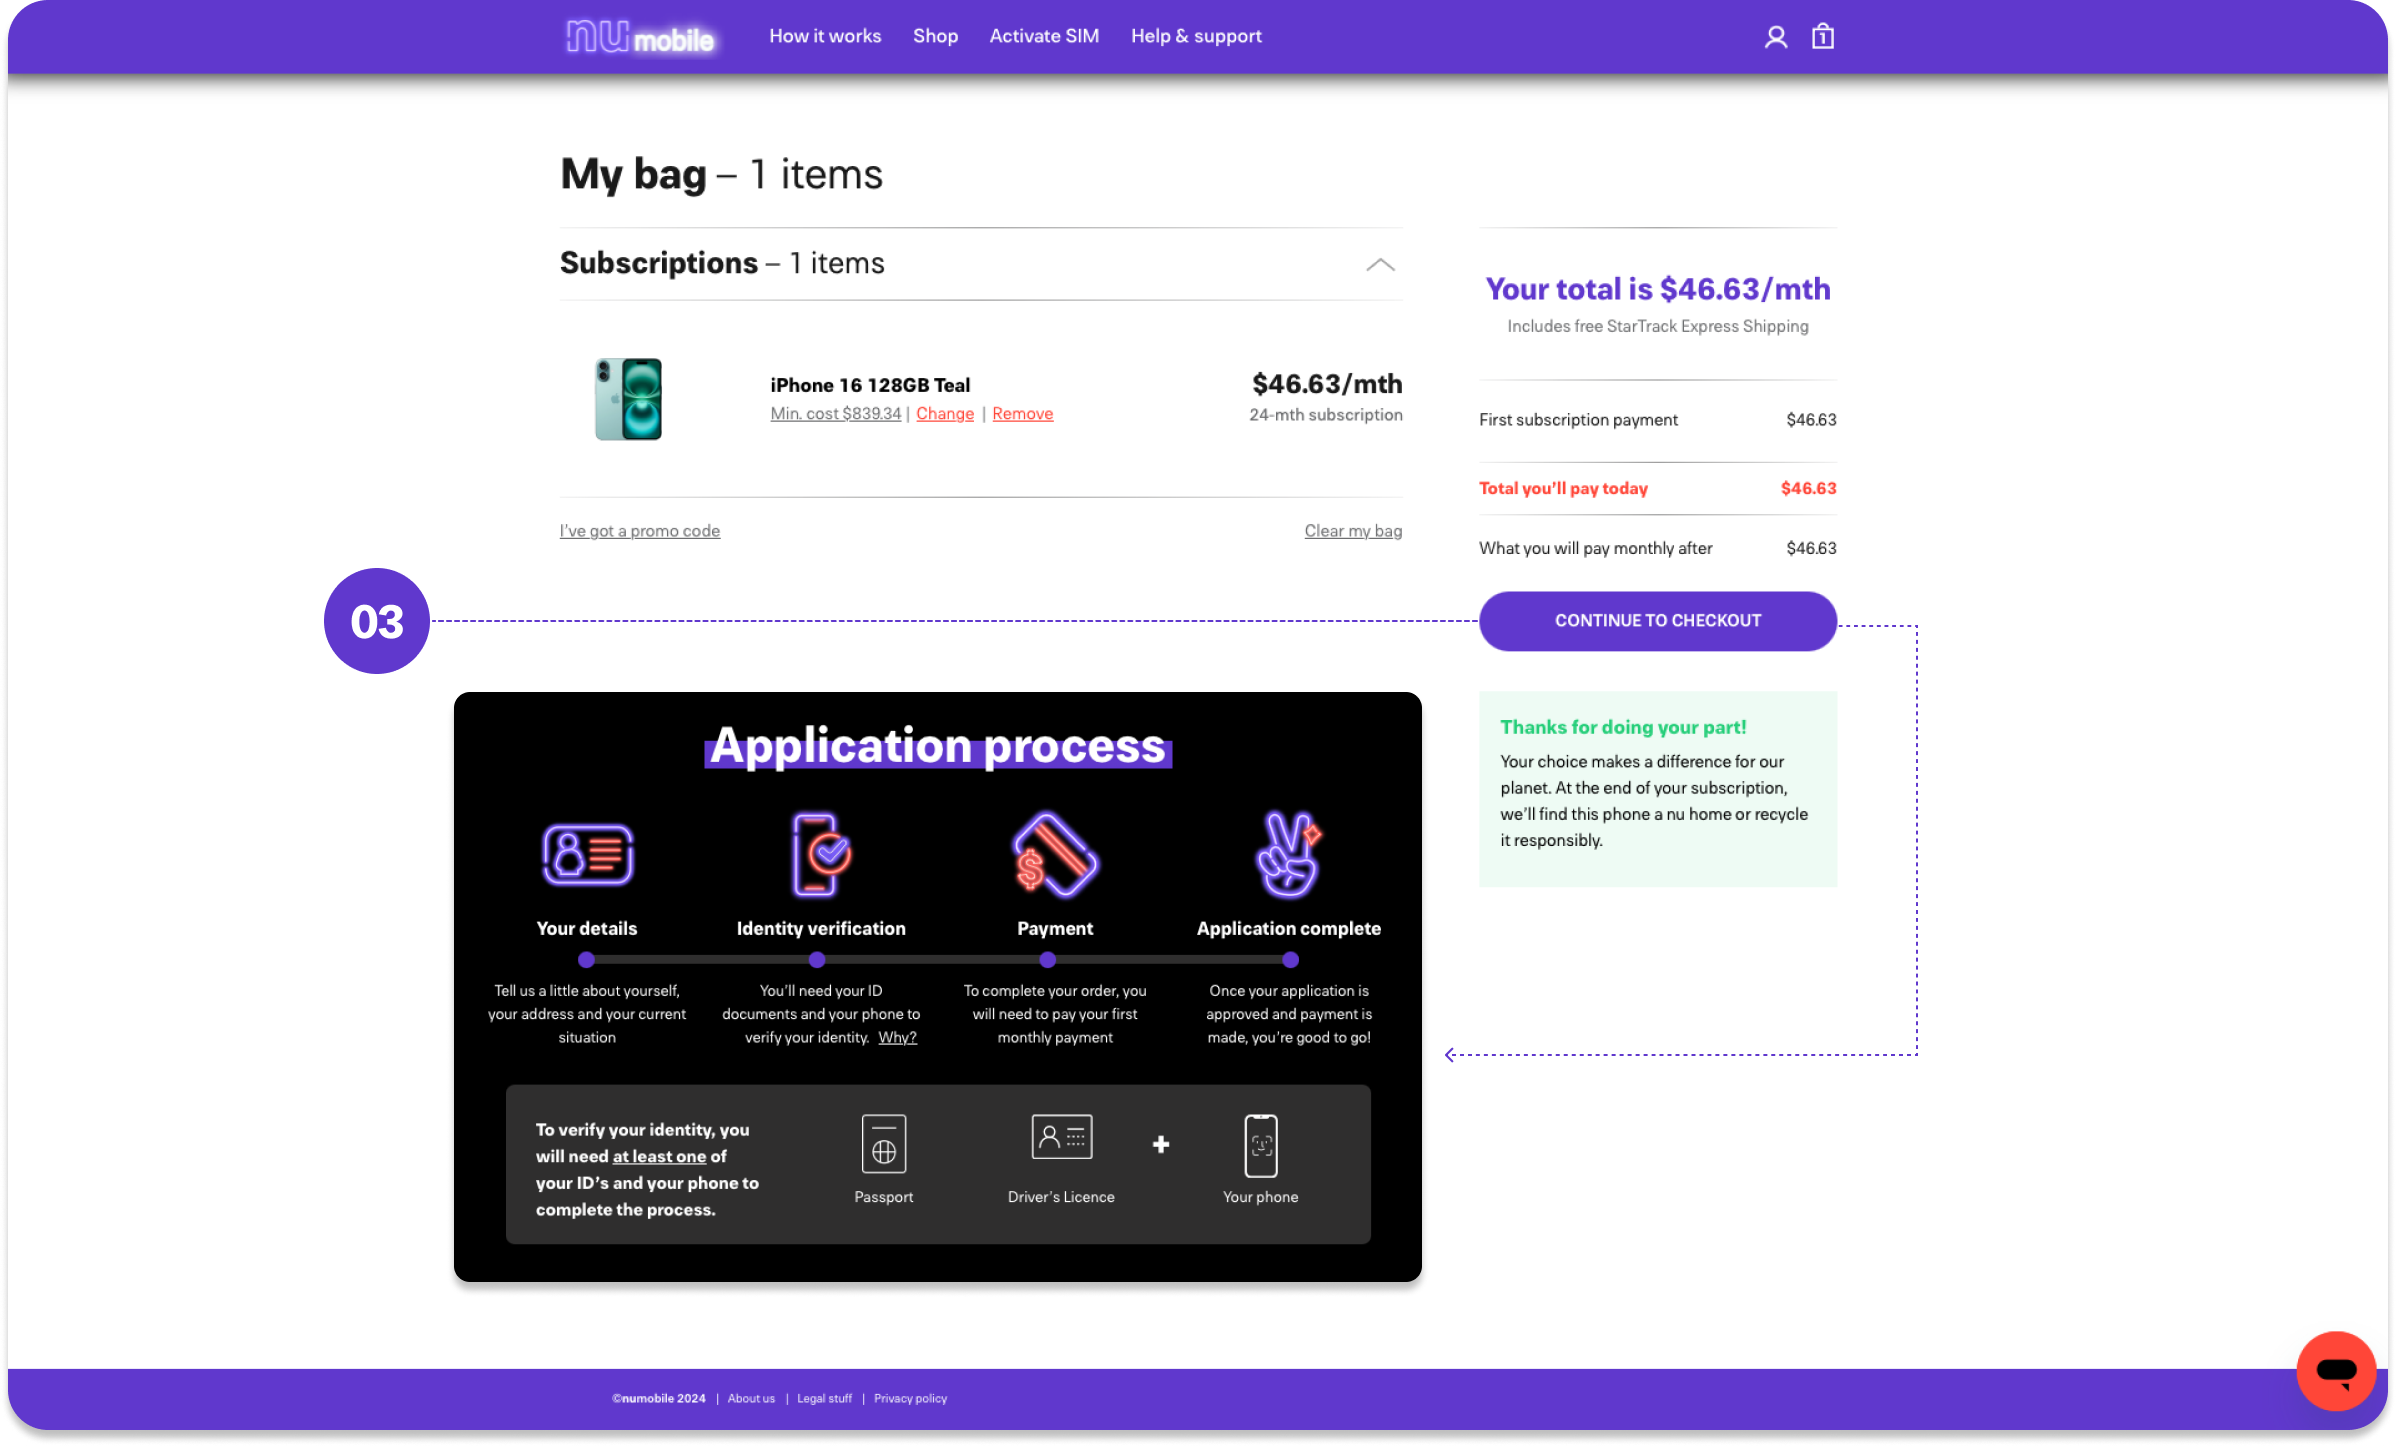Click the Your phone face-scan icon
Viewport: 2396px width, 1446px height.
(x=1261, y=1146)
